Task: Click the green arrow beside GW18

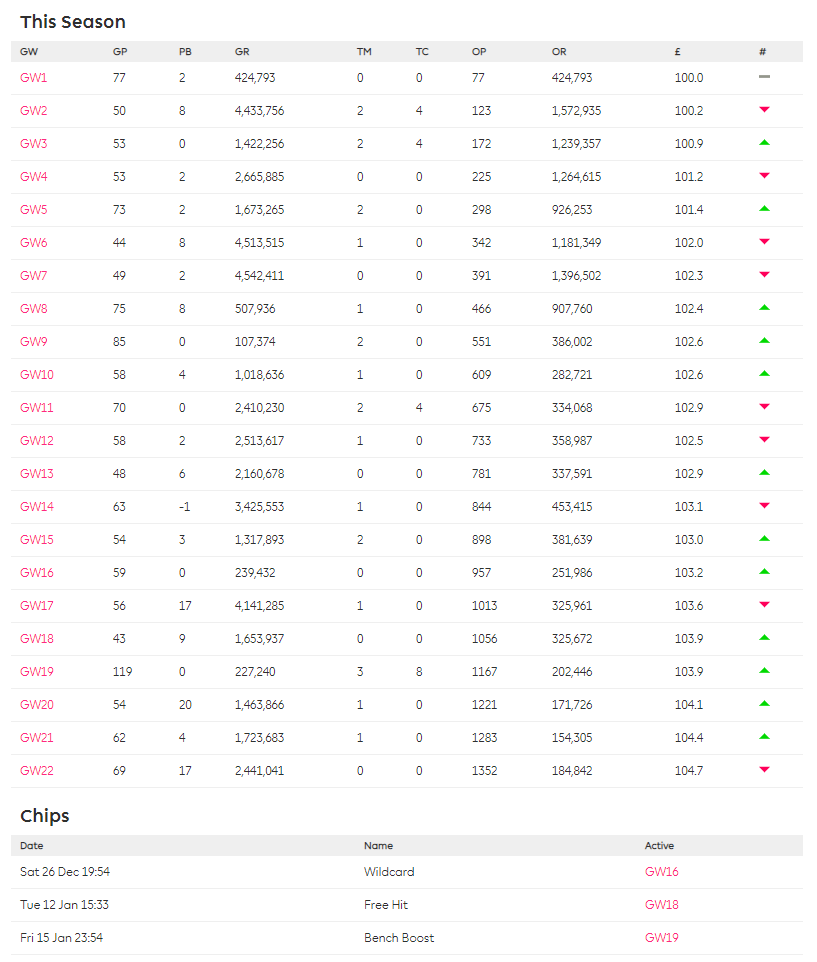Action: click(765, 638)
